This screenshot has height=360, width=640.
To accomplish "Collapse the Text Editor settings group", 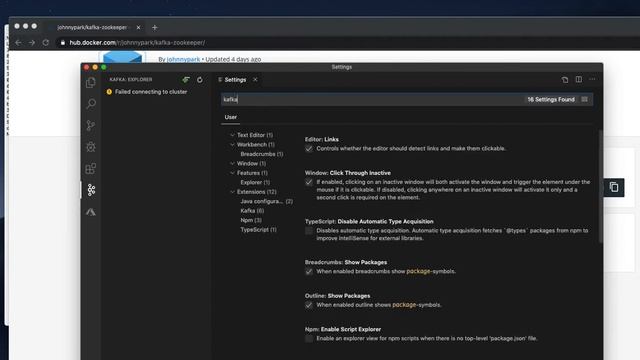I will click(x=232, y=135).
